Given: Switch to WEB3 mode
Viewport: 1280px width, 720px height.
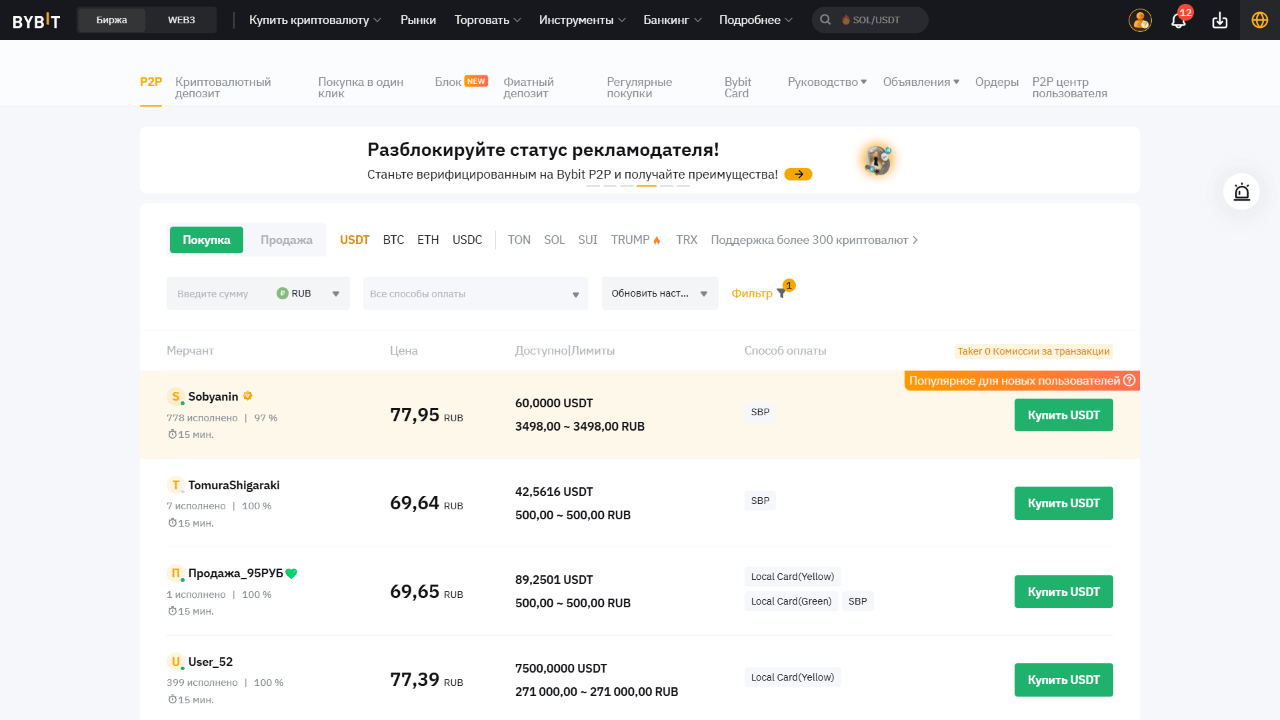Looking at the screenshot, I should (181, 20).
